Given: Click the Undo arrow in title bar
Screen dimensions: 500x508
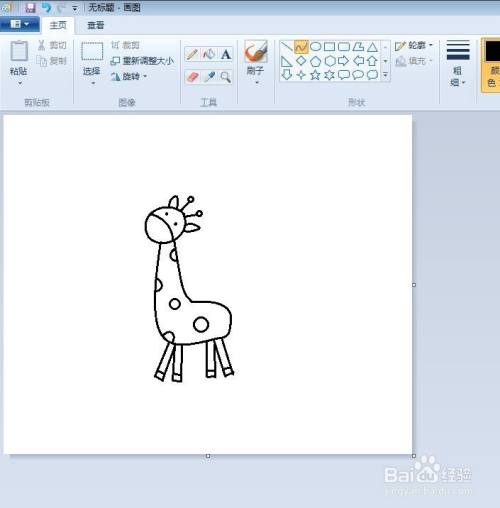Looking at the screenshot, I should click(x=47, y=7).
